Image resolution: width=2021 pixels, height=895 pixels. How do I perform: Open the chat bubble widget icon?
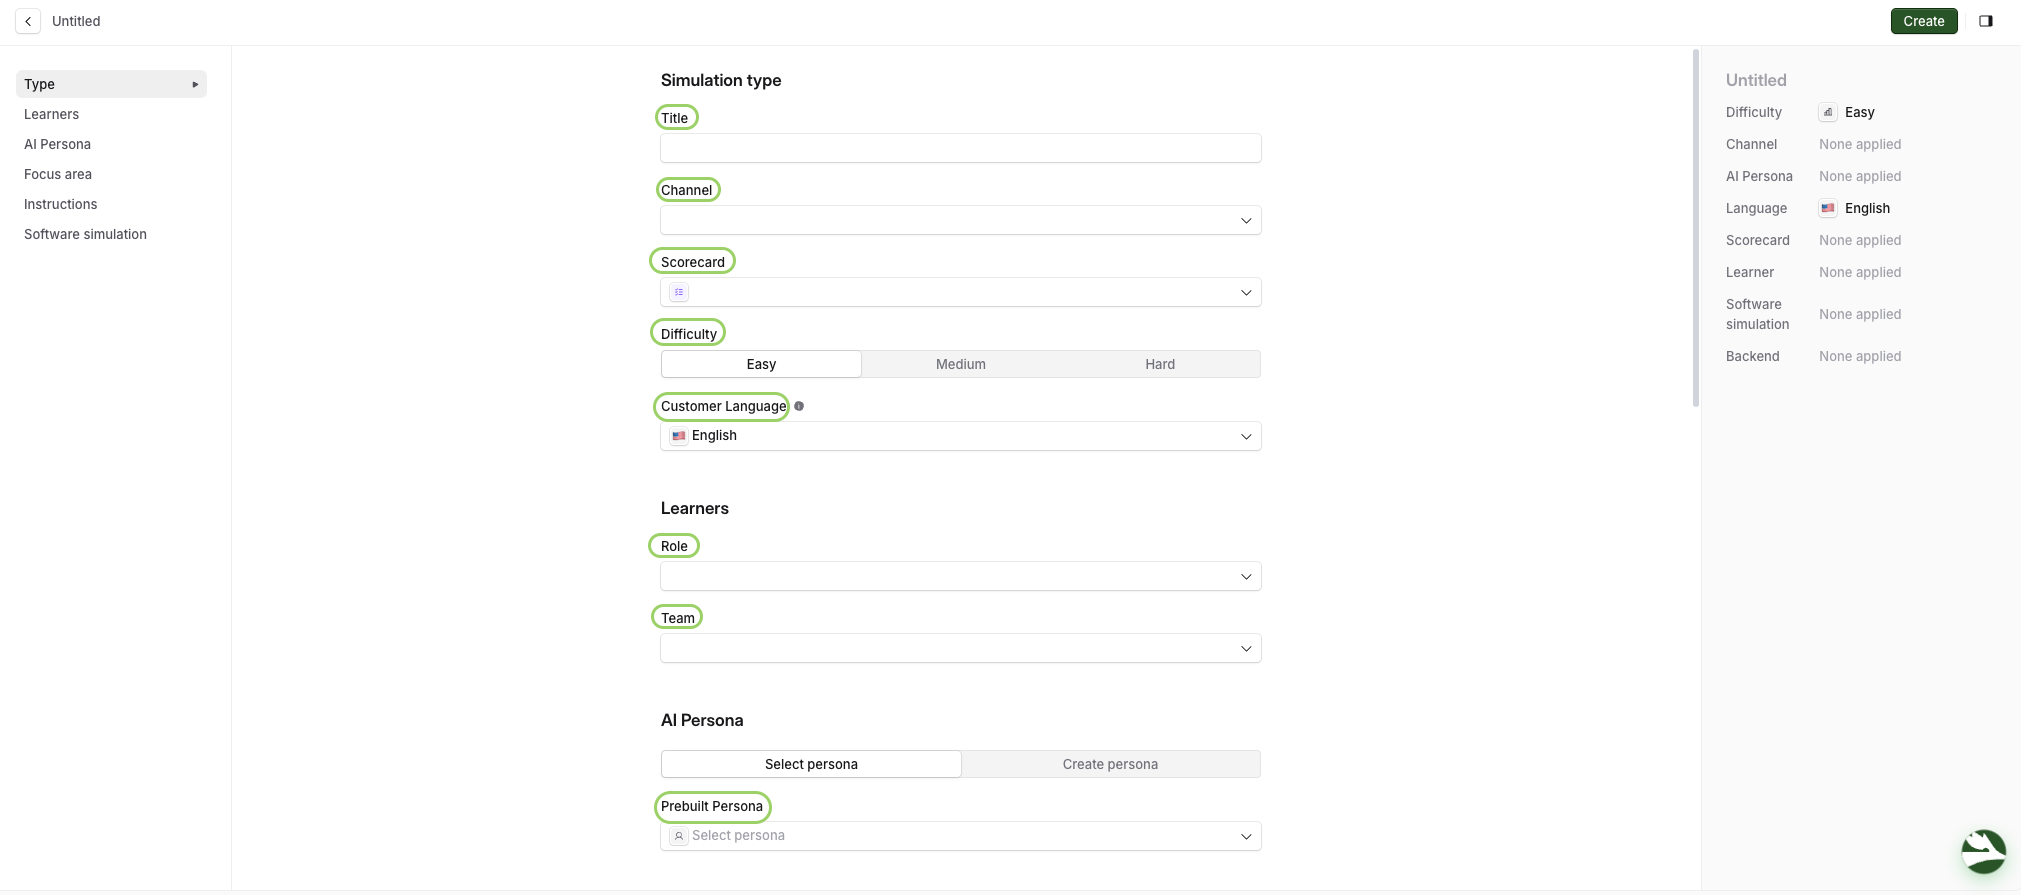(x=1983, y=852)
